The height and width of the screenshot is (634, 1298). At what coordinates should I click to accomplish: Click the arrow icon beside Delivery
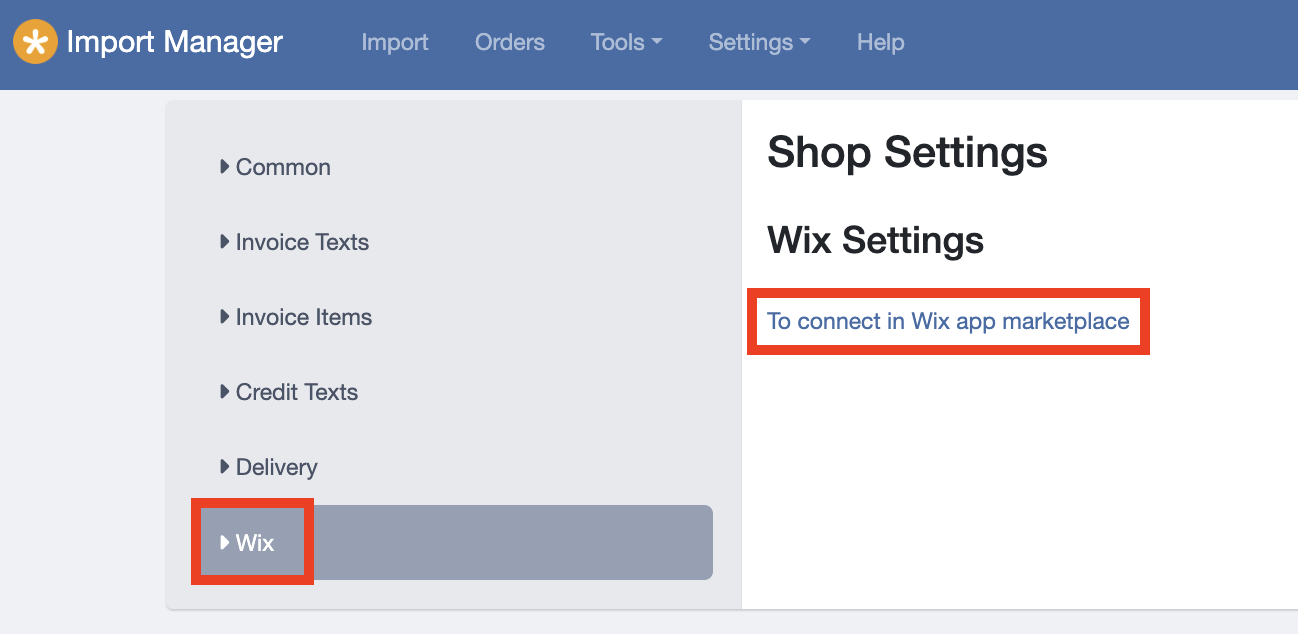pos(225,467)
